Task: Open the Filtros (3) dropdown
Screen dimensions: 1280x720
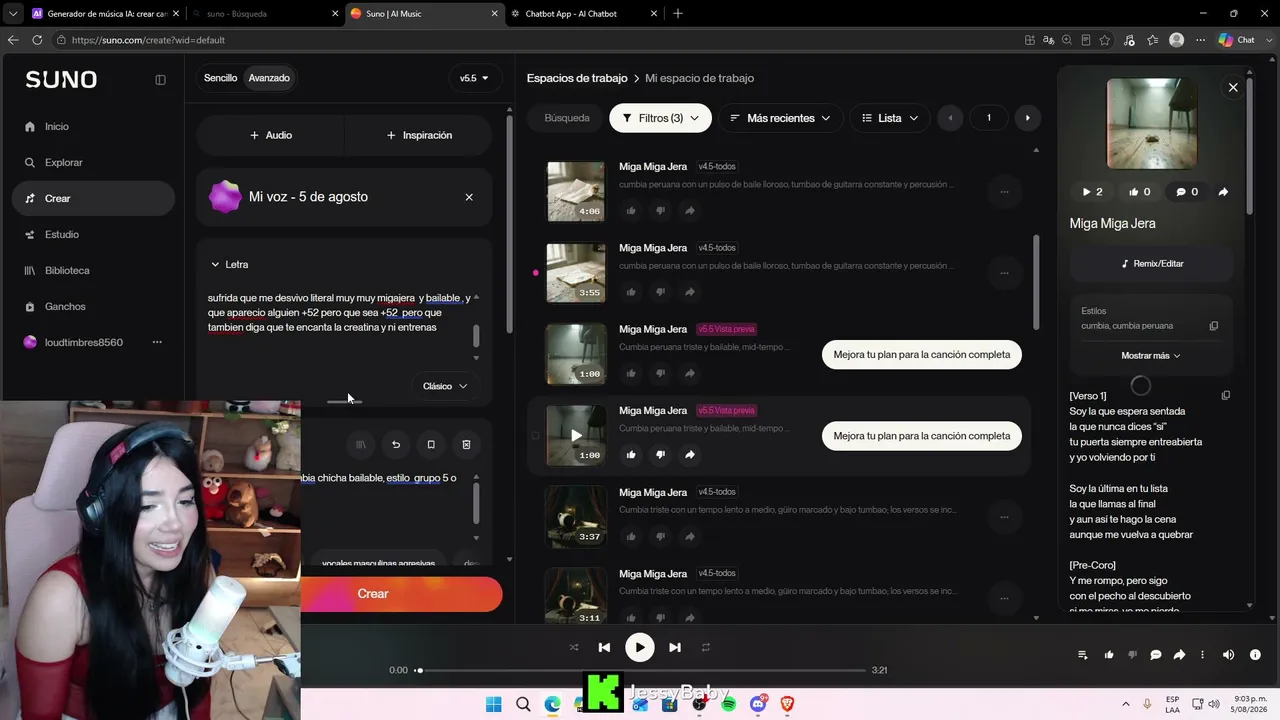Action: coord(660,118)
